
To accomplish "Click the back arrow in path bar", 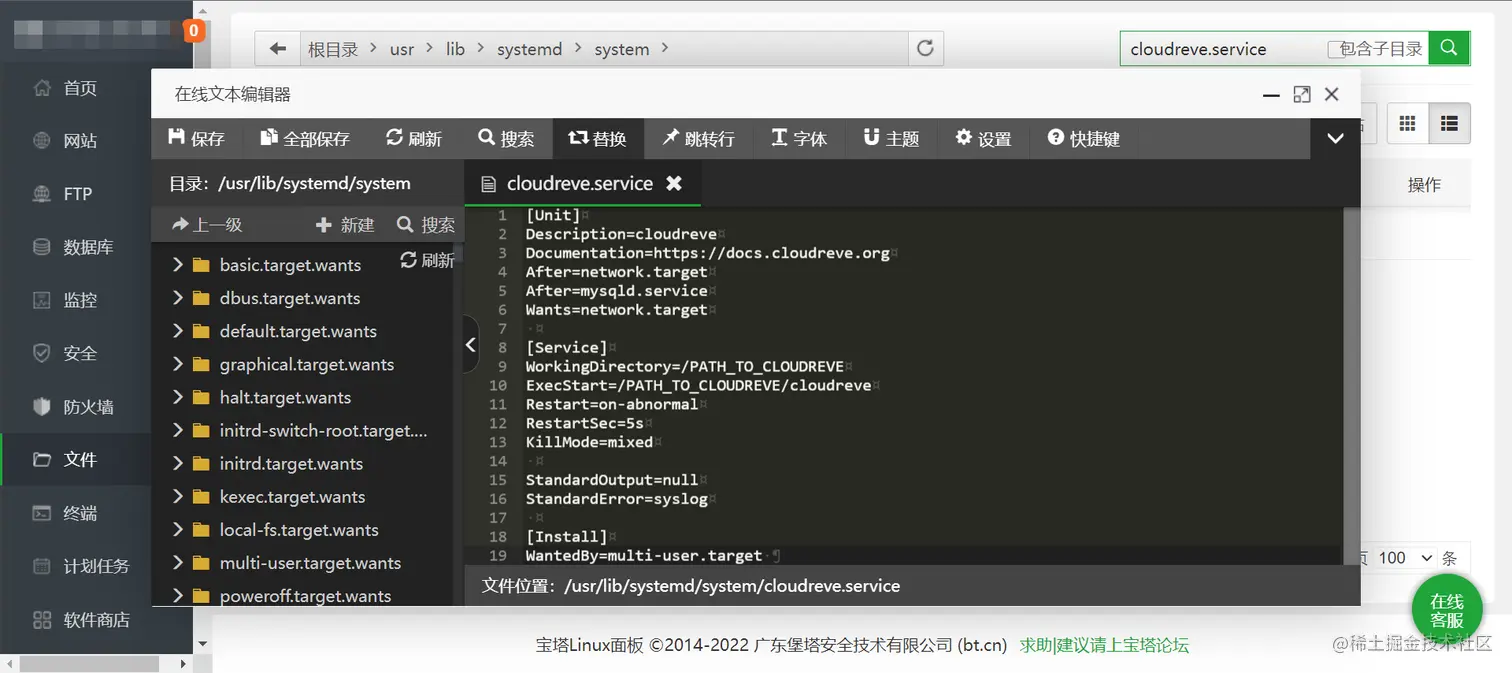I will point(278,48).
